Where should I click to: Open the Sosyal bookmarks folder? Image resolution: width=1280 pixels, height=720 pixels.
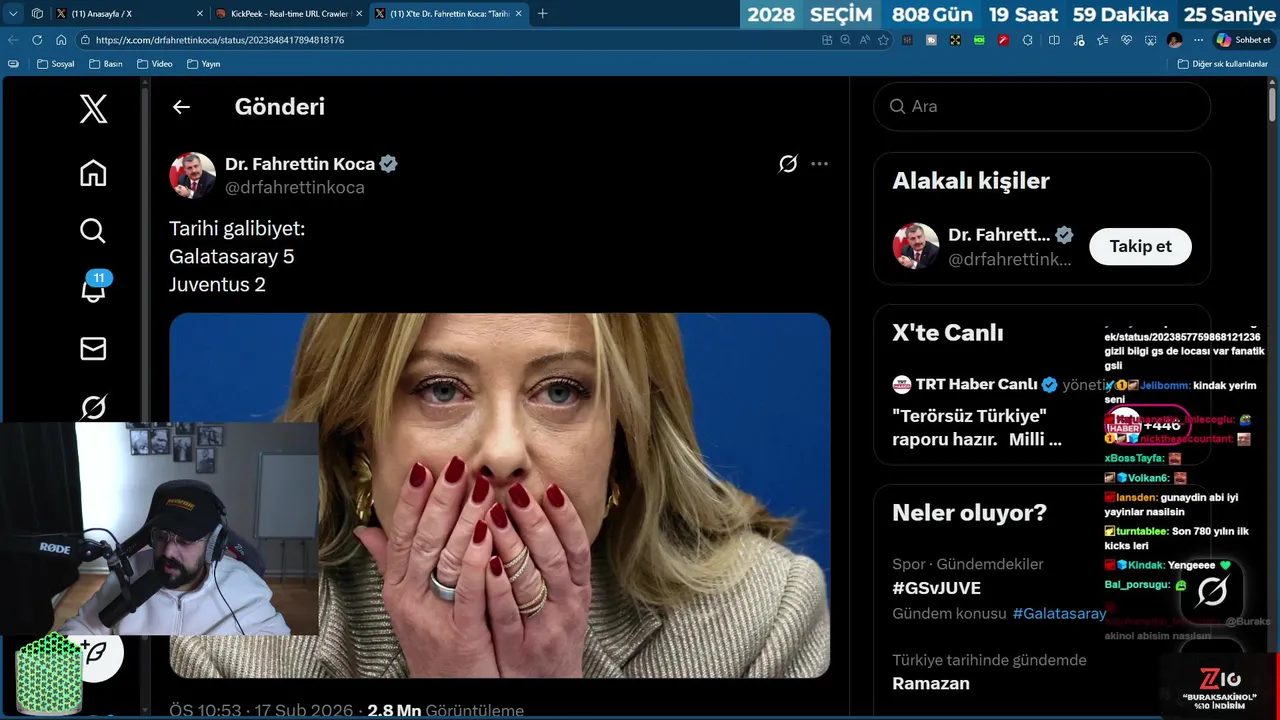click(56, 64)
